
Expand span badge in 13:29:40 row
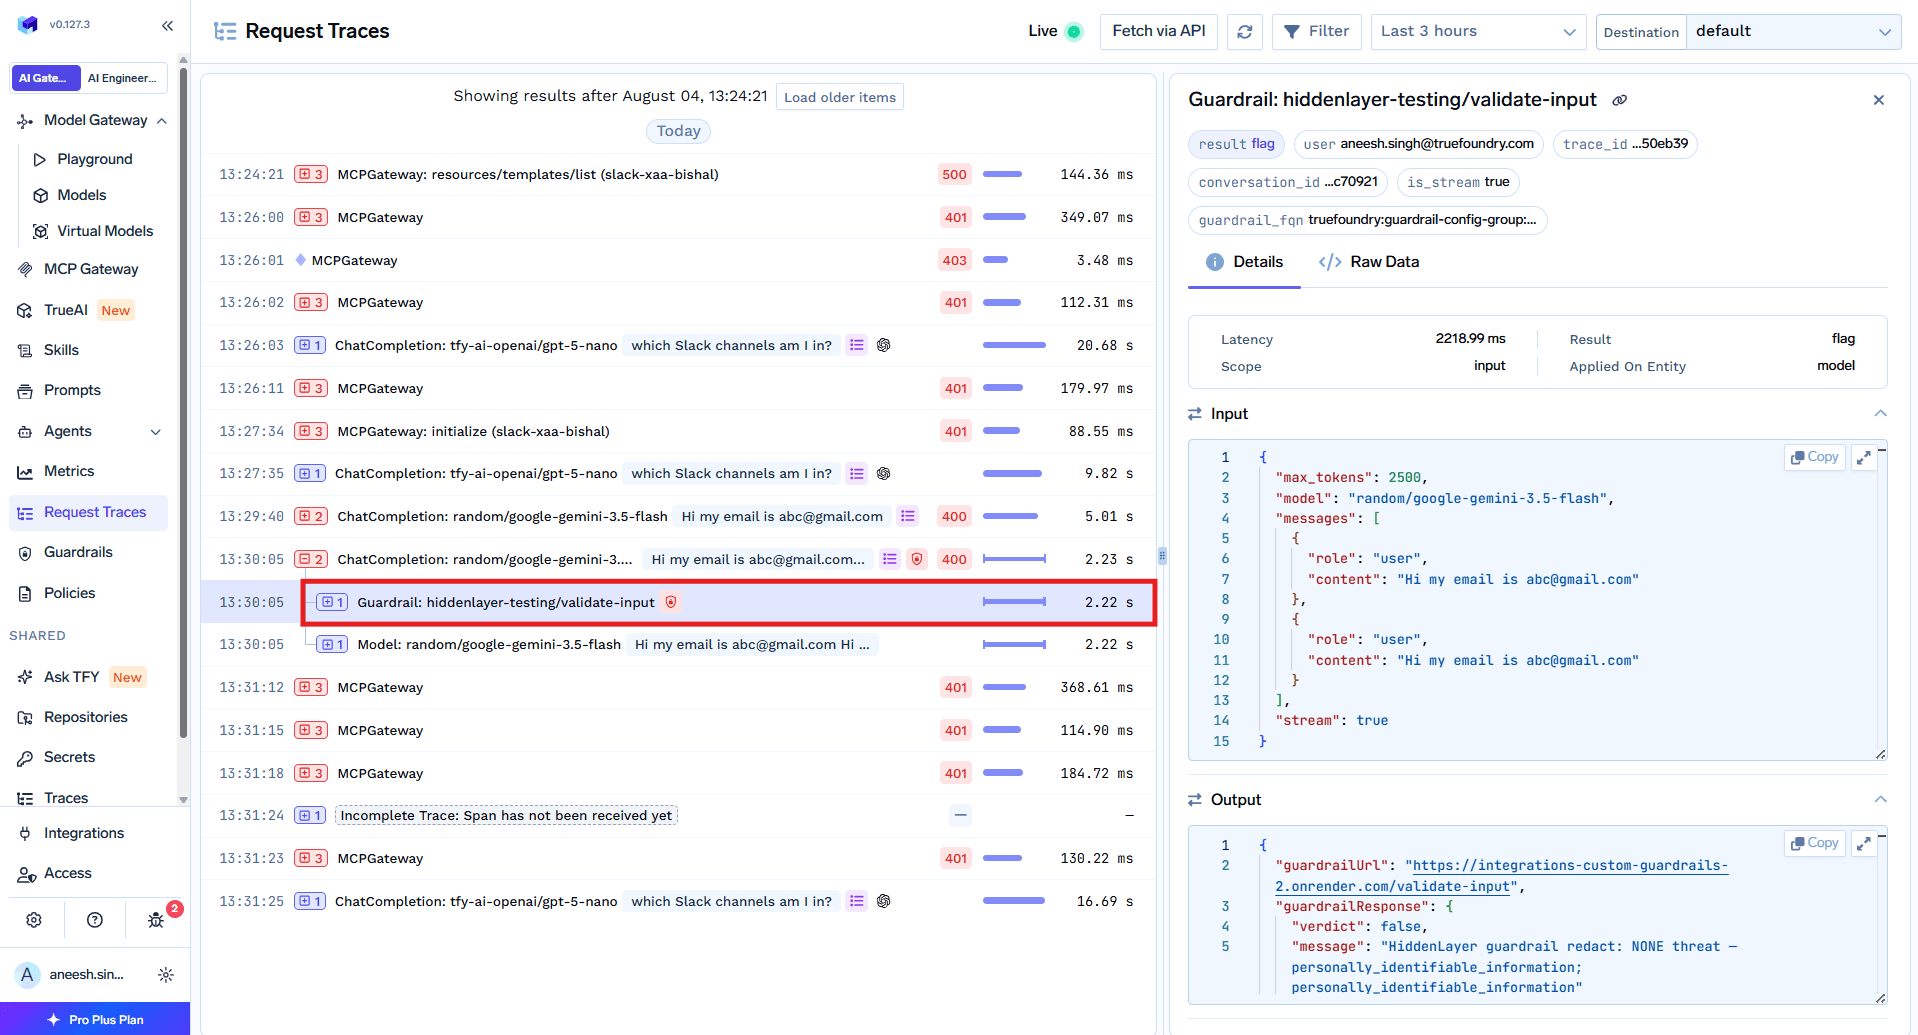(310, 516)
